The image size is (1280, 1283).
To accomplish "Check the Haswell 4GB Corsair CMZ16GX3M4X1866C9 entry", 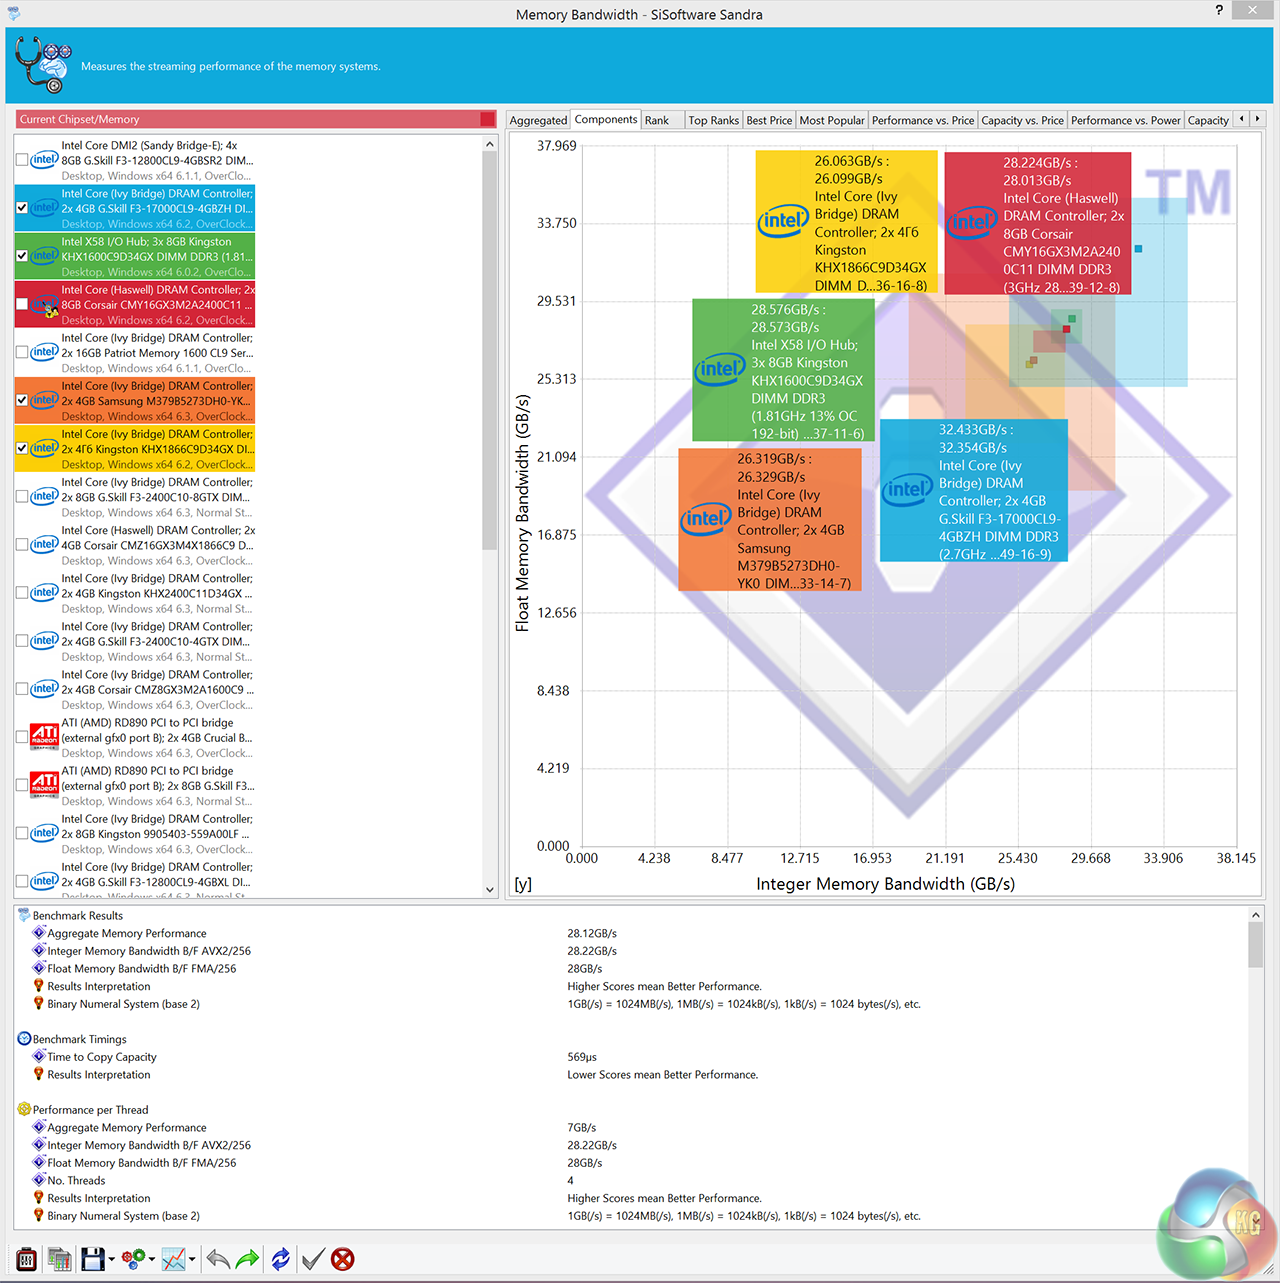I will click(x=22, y=545).
